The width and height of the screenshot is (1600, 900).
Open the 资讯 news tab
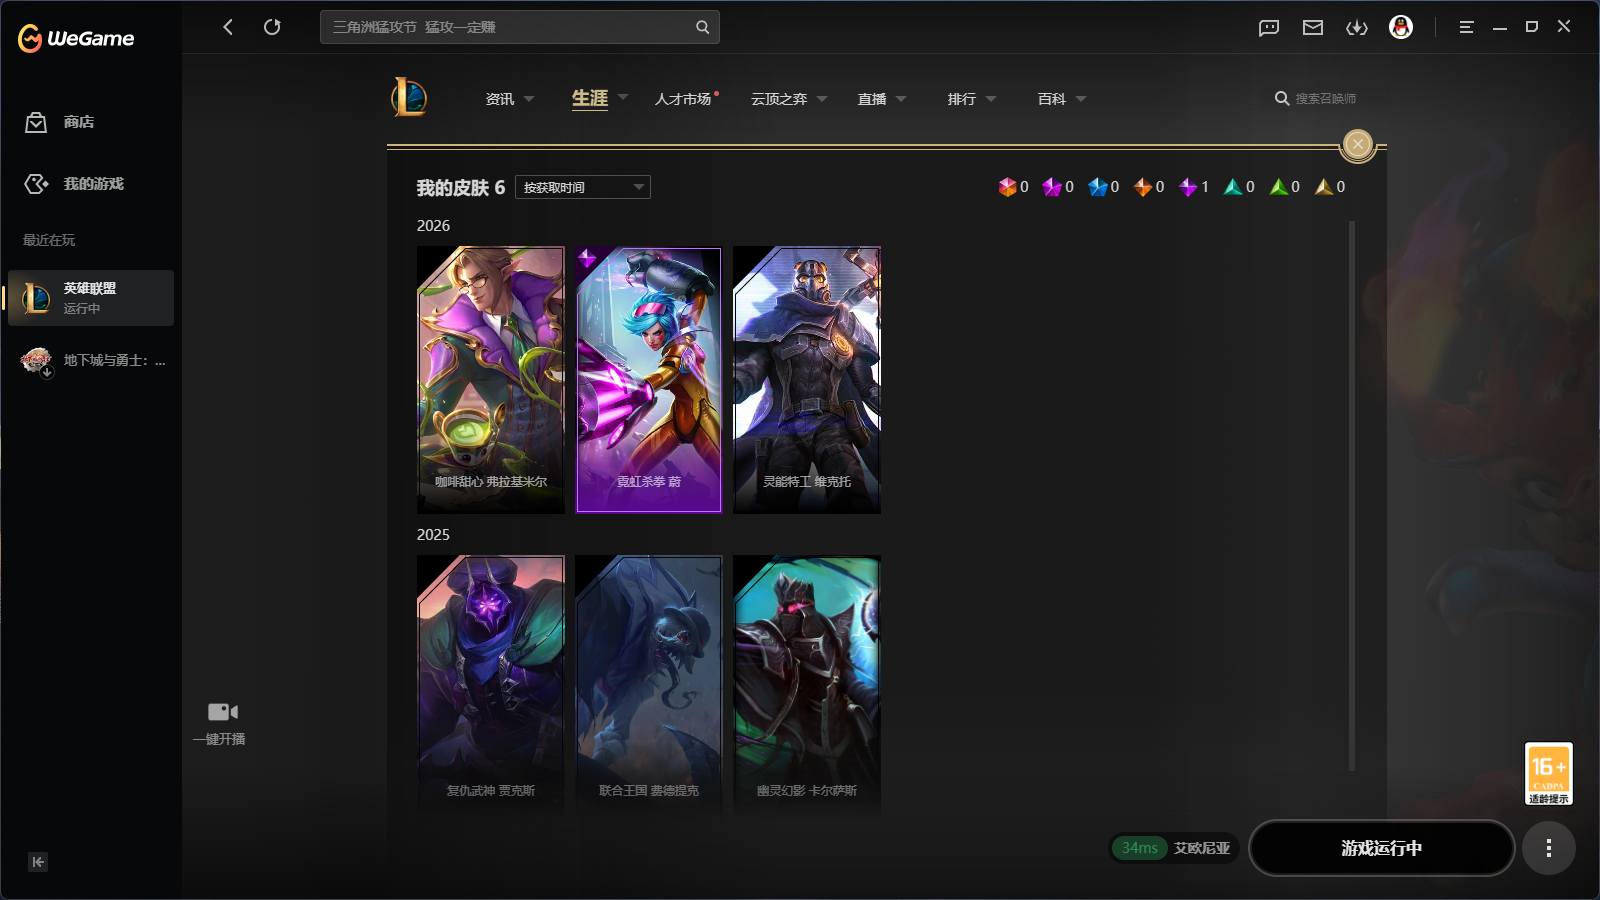click(x=500, y=99)
